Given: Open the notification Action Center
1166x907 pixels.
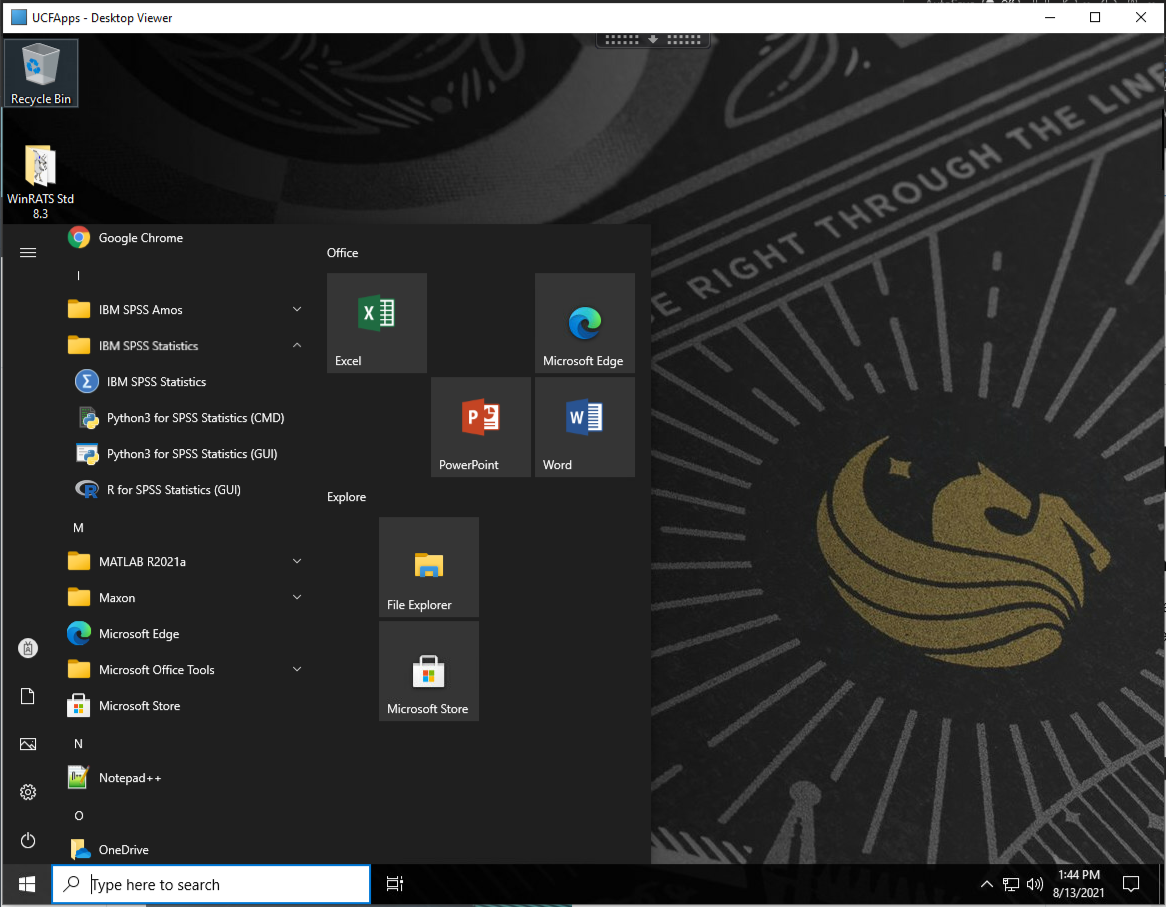Looking at the screenshot, I should (x=1131, y=884).
